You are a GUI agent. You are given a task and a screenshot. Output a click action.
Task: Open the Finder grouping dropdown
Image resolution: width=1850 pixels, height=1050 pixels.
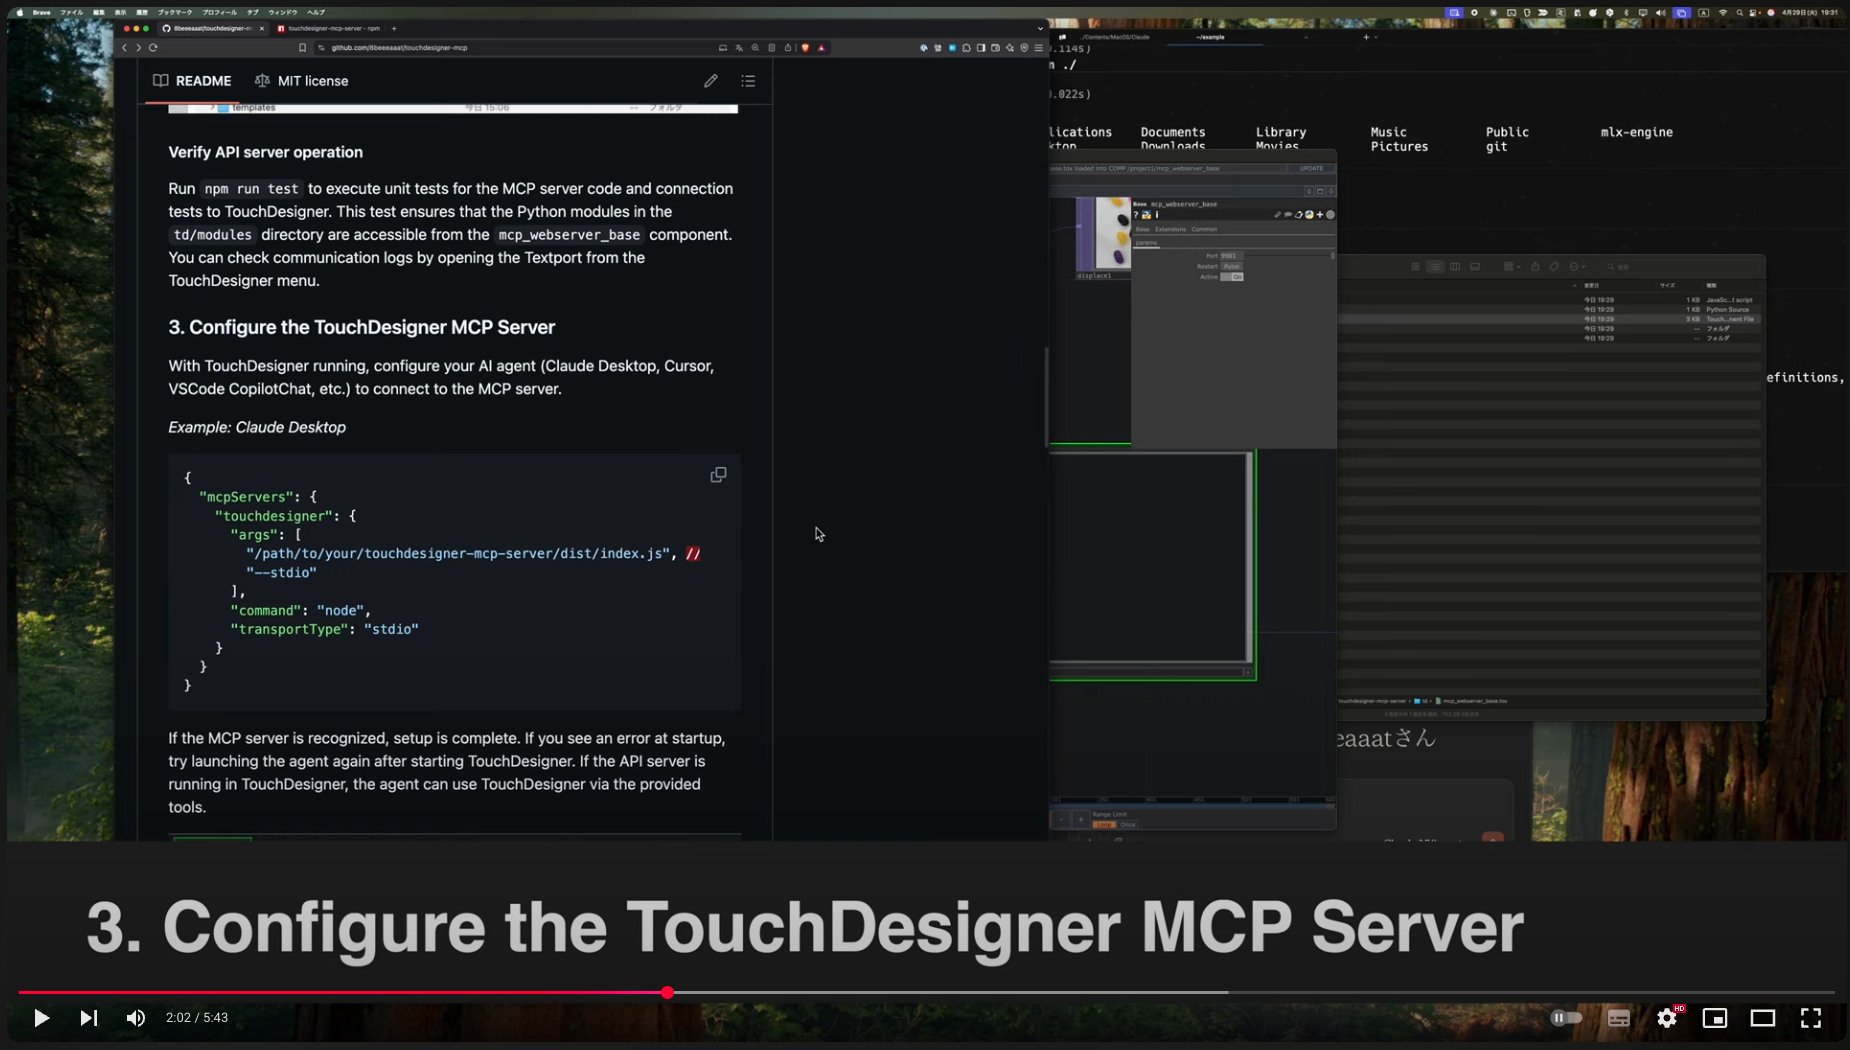pyautogui.click(x=1511, y=266)
